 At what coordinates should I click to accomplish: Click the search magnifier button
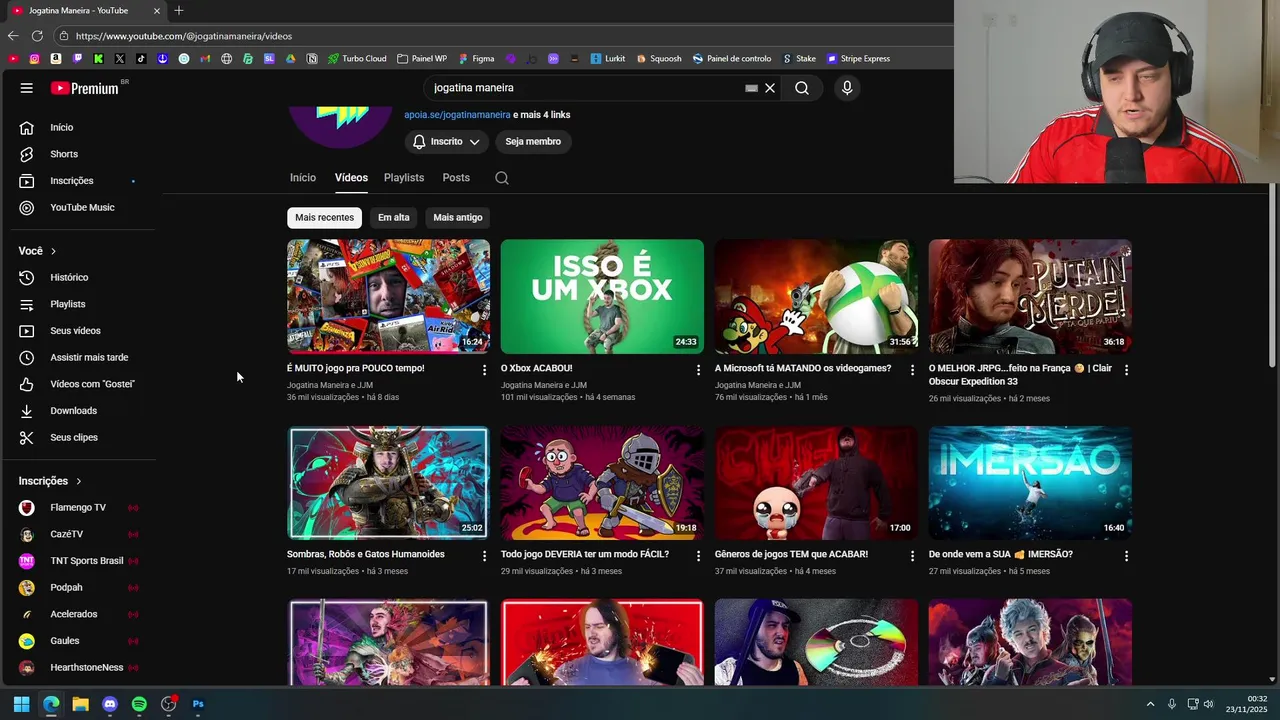click(802, 88)
